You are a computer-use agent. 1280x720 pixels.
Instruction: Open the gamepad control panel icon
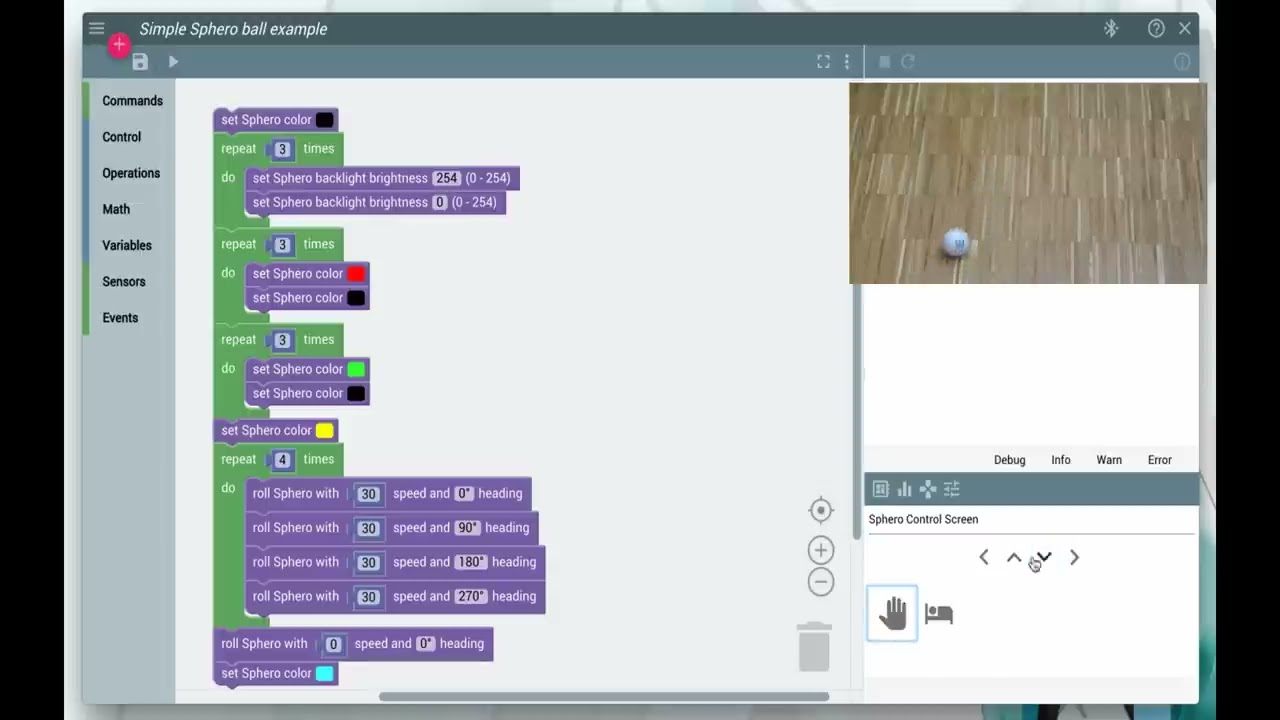[928, 489]
